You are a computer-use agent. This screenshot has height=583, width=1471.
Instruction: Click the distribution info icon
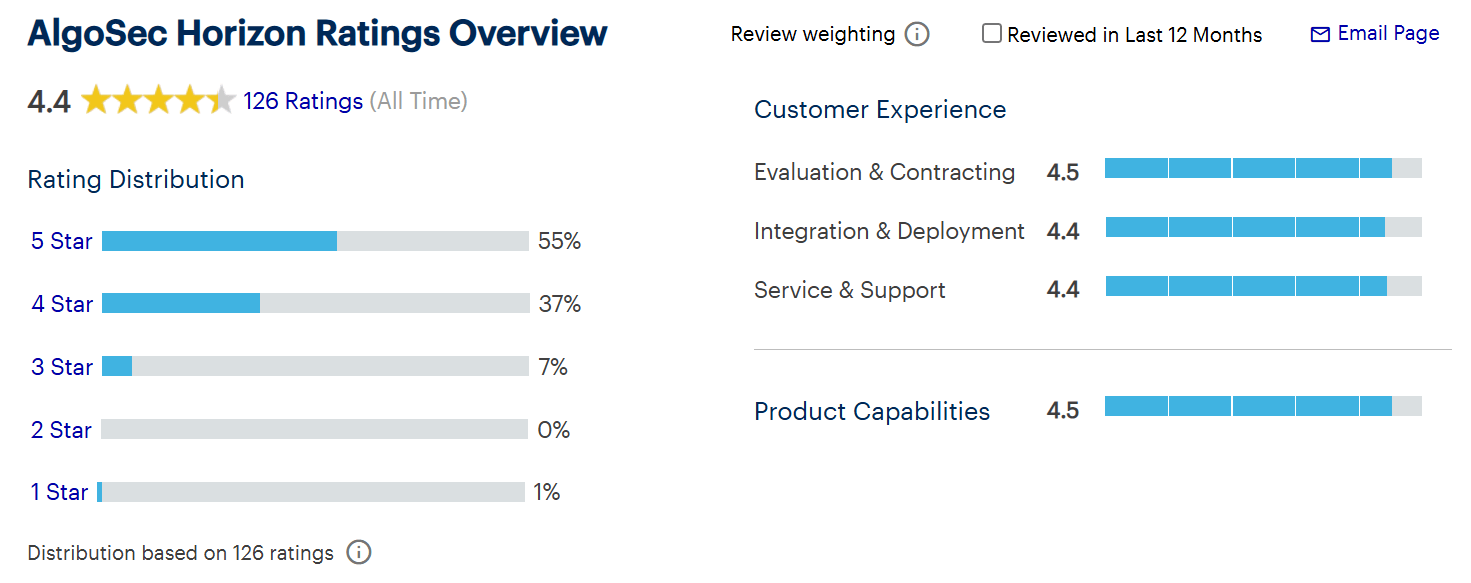pos(358,553)
